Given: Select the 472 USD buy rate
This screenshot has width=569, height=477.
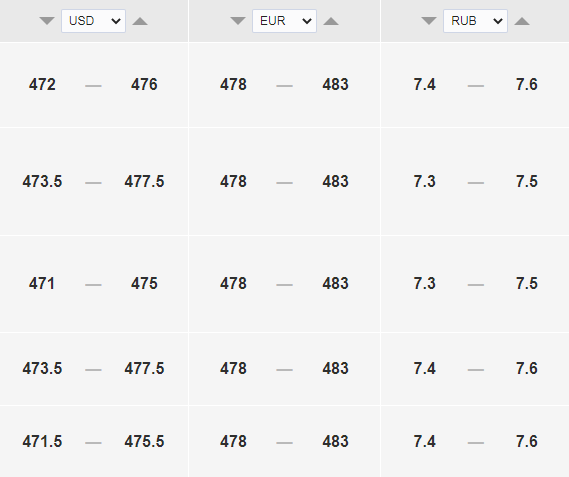Looking at the screenshot, I should [x=42, y=85].
